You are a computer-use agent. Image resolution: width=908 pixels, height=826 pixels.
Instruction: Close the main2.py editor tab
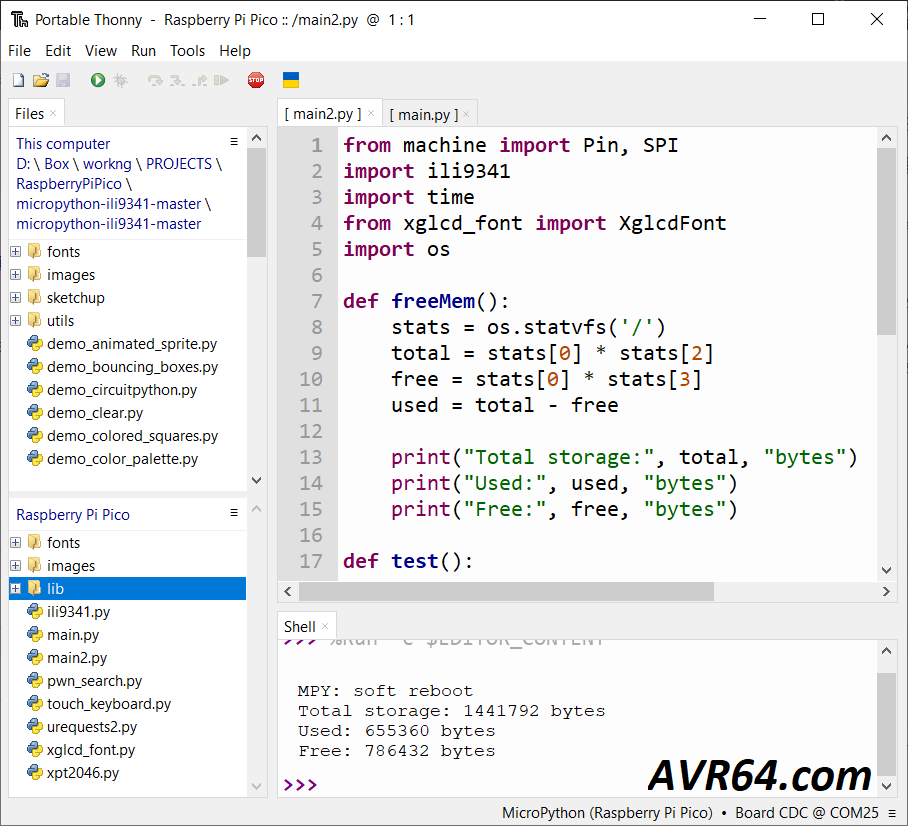coord(371,114)
